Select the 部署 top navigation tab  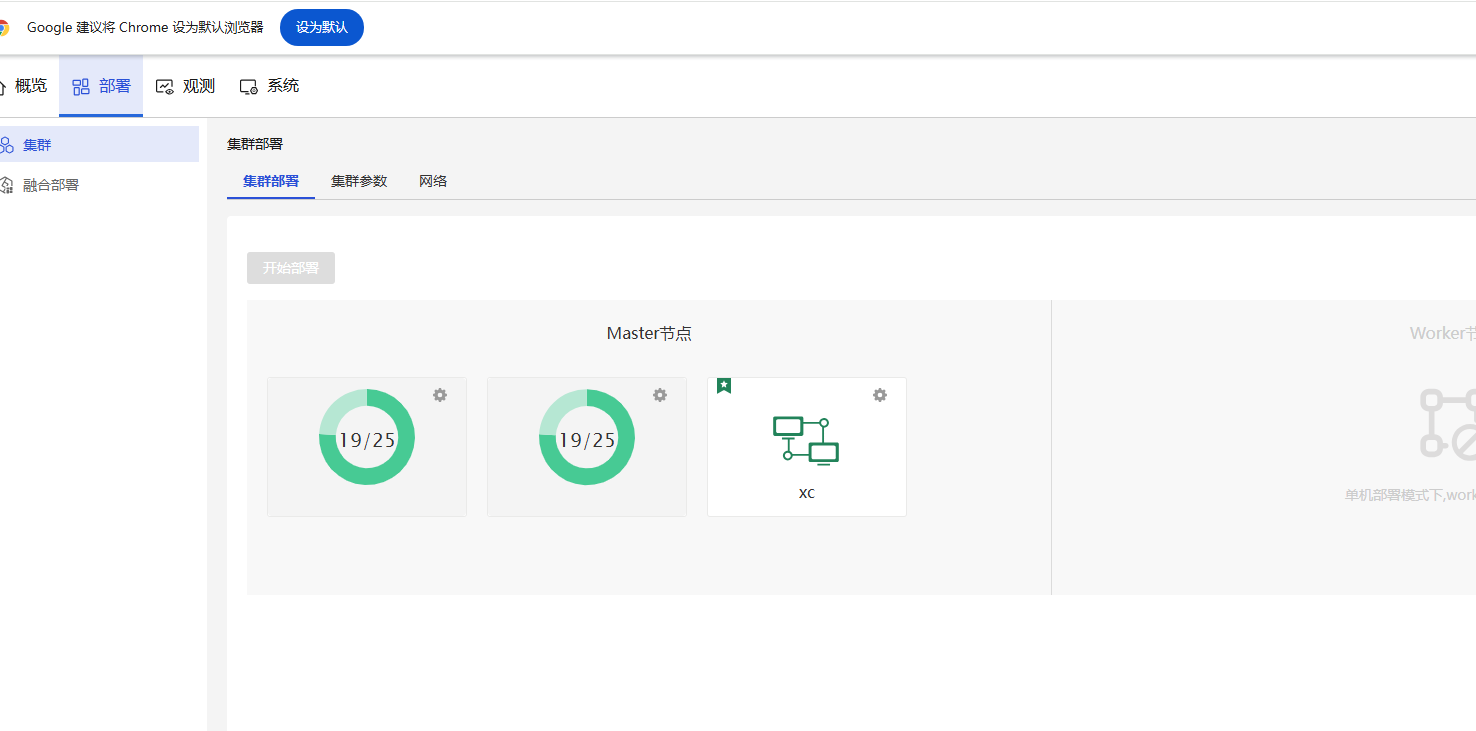click(x=101, y=86)
